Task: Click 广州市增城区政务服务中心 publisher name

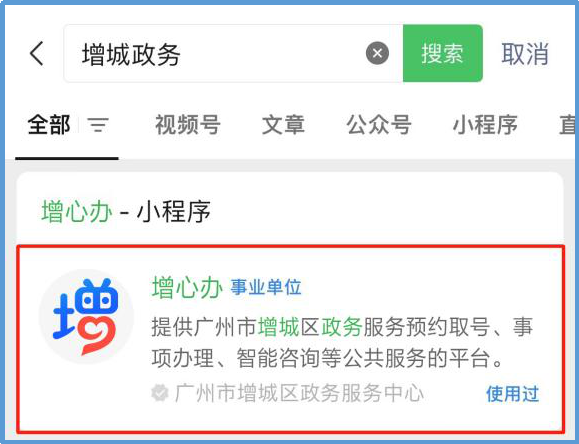Action: coord(299,393)
